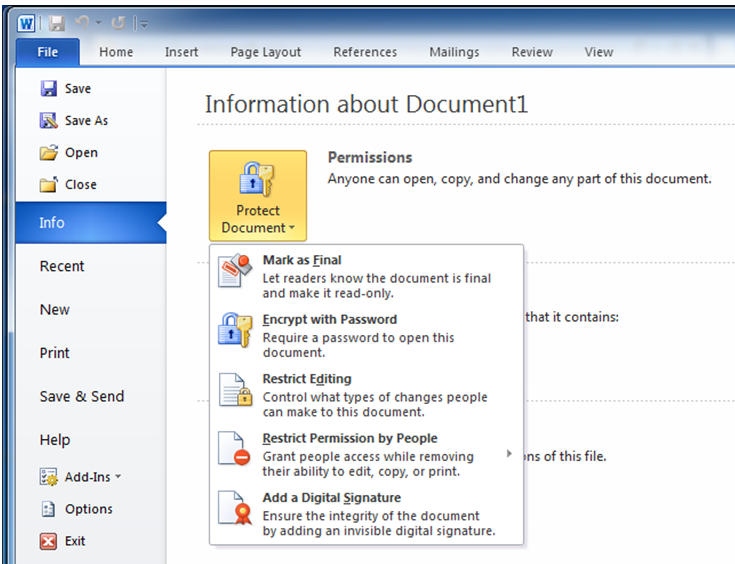Click the Restrict Editing document icon

(236, 390)
